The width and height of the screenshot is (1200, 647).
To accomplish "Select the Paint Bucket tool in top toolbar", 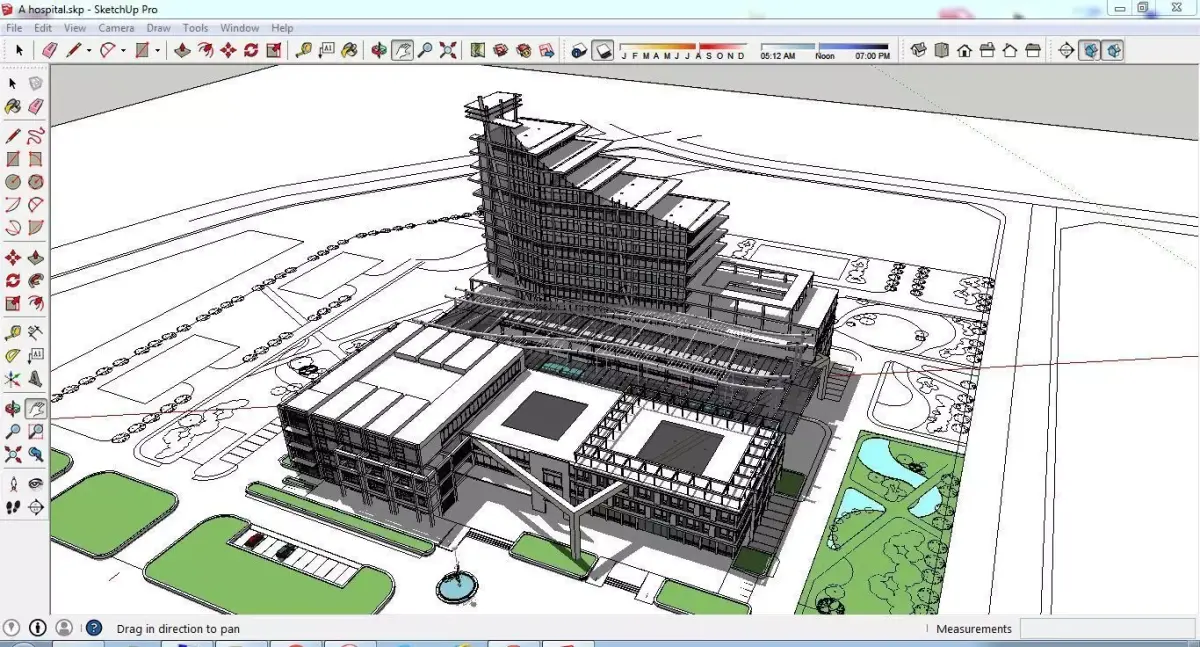I will pos(349,50).
